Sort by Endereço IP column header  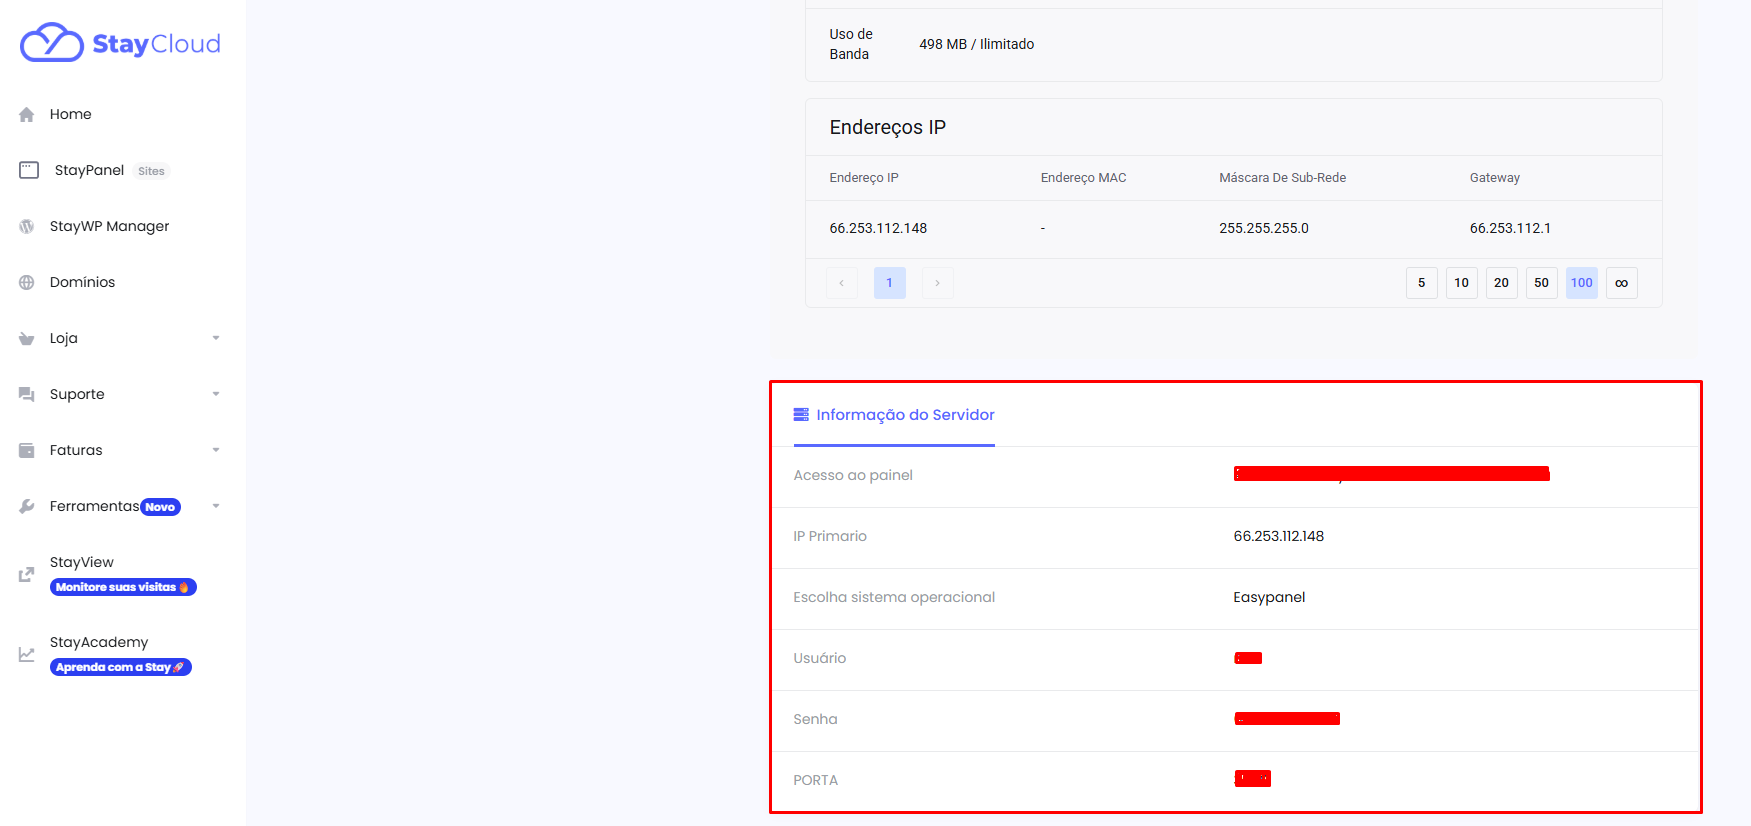coord(864,178)
